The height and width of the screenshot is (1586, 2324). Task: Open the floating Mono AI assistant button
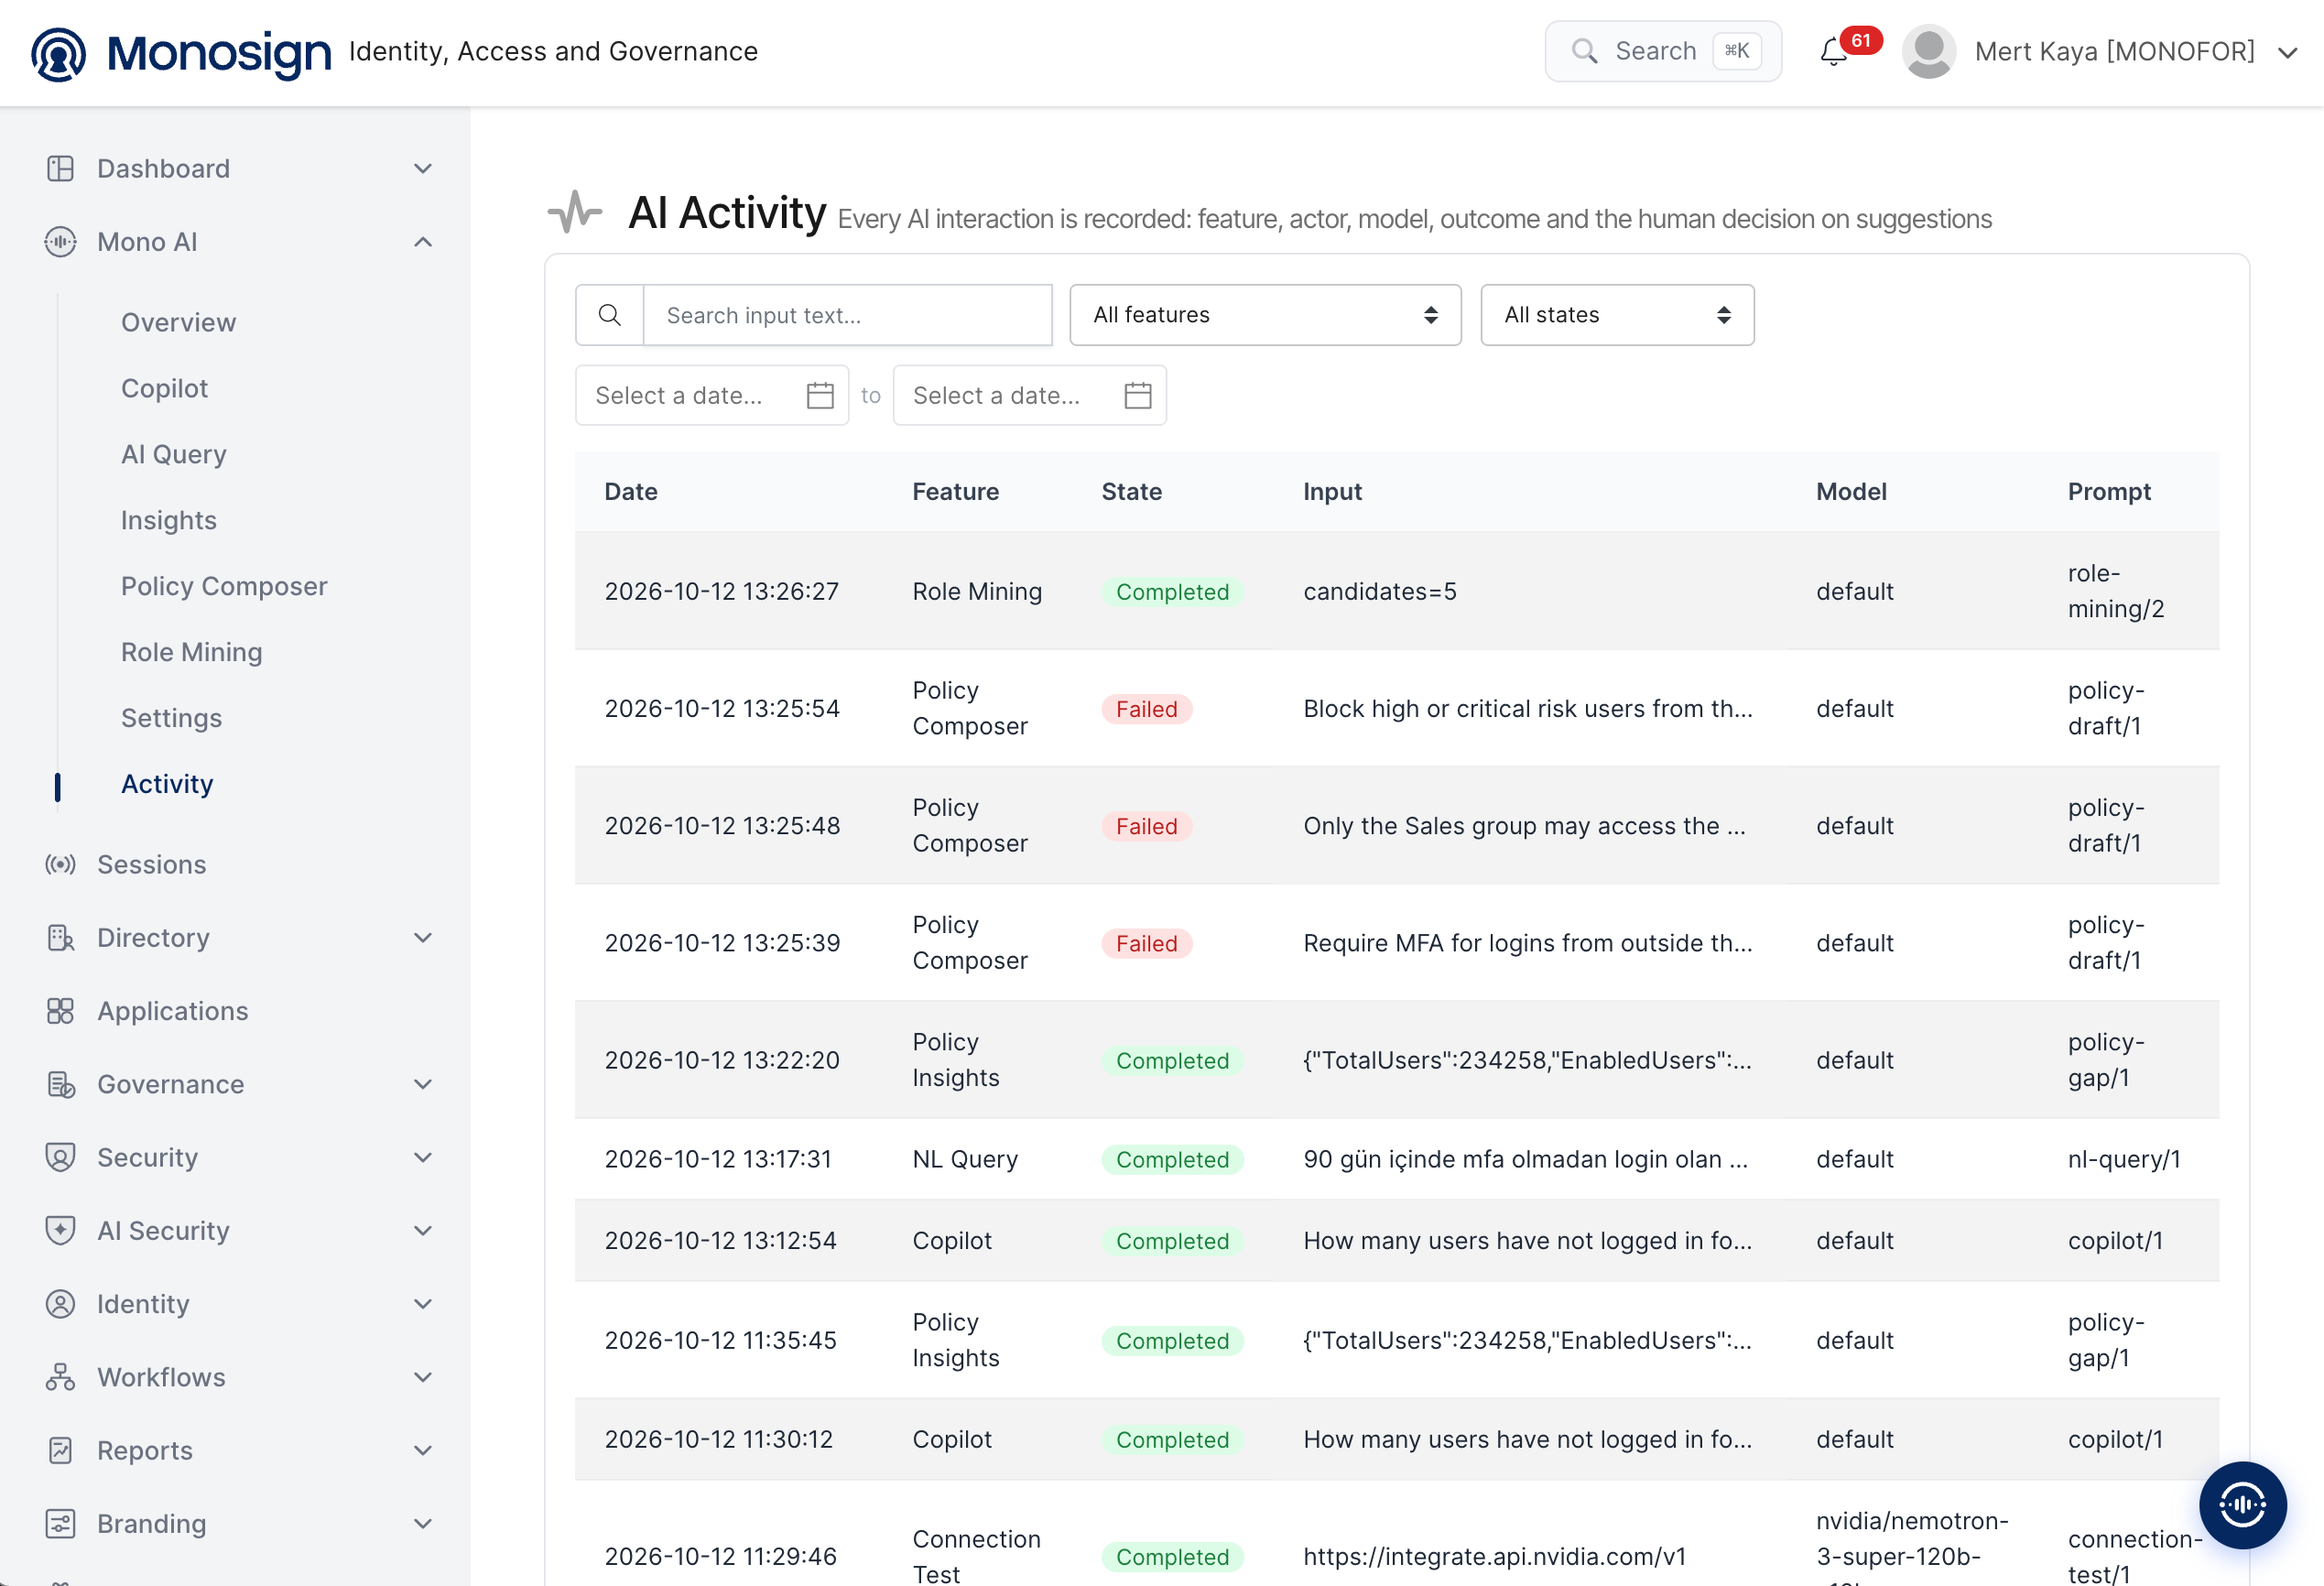coord(2242,1504)
